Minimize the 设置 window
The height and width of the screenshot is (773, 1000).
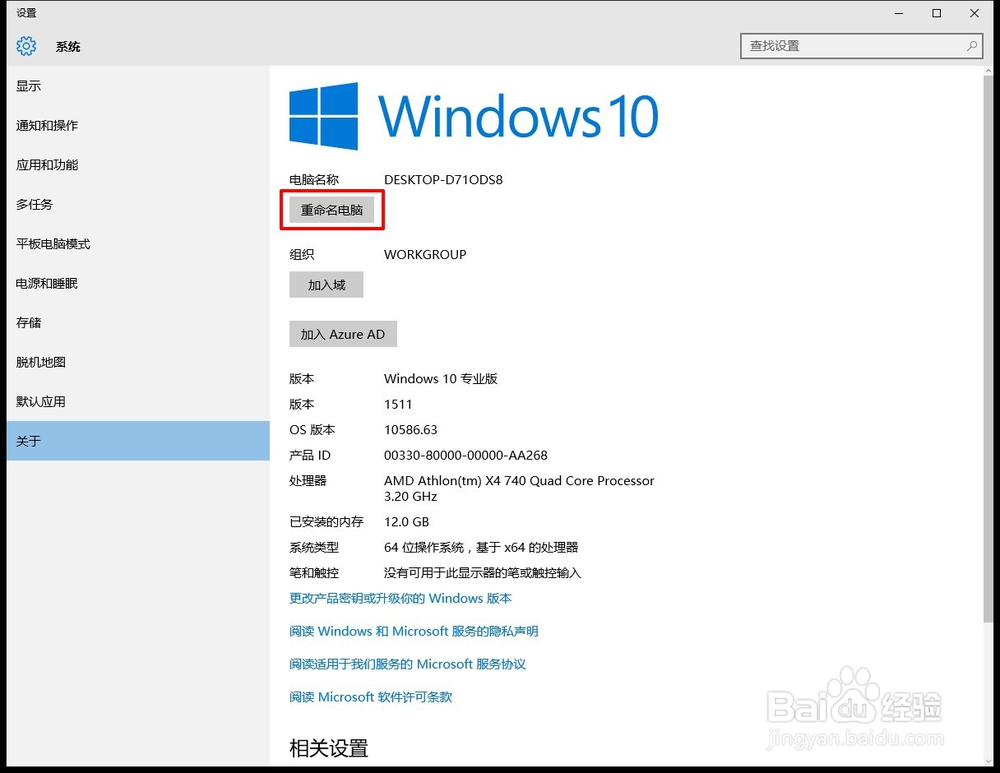899,13
